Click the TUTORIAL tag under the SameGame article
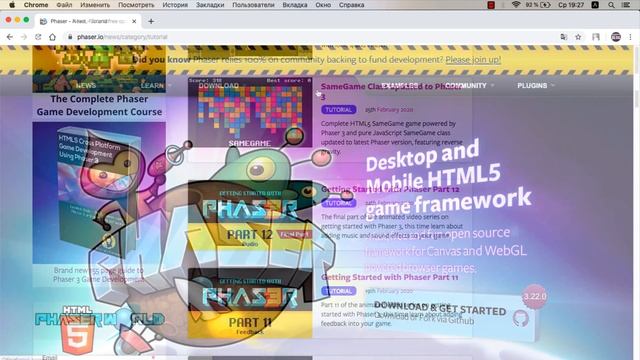This screenshot has height=360, width=640. (x=338, y=110)
